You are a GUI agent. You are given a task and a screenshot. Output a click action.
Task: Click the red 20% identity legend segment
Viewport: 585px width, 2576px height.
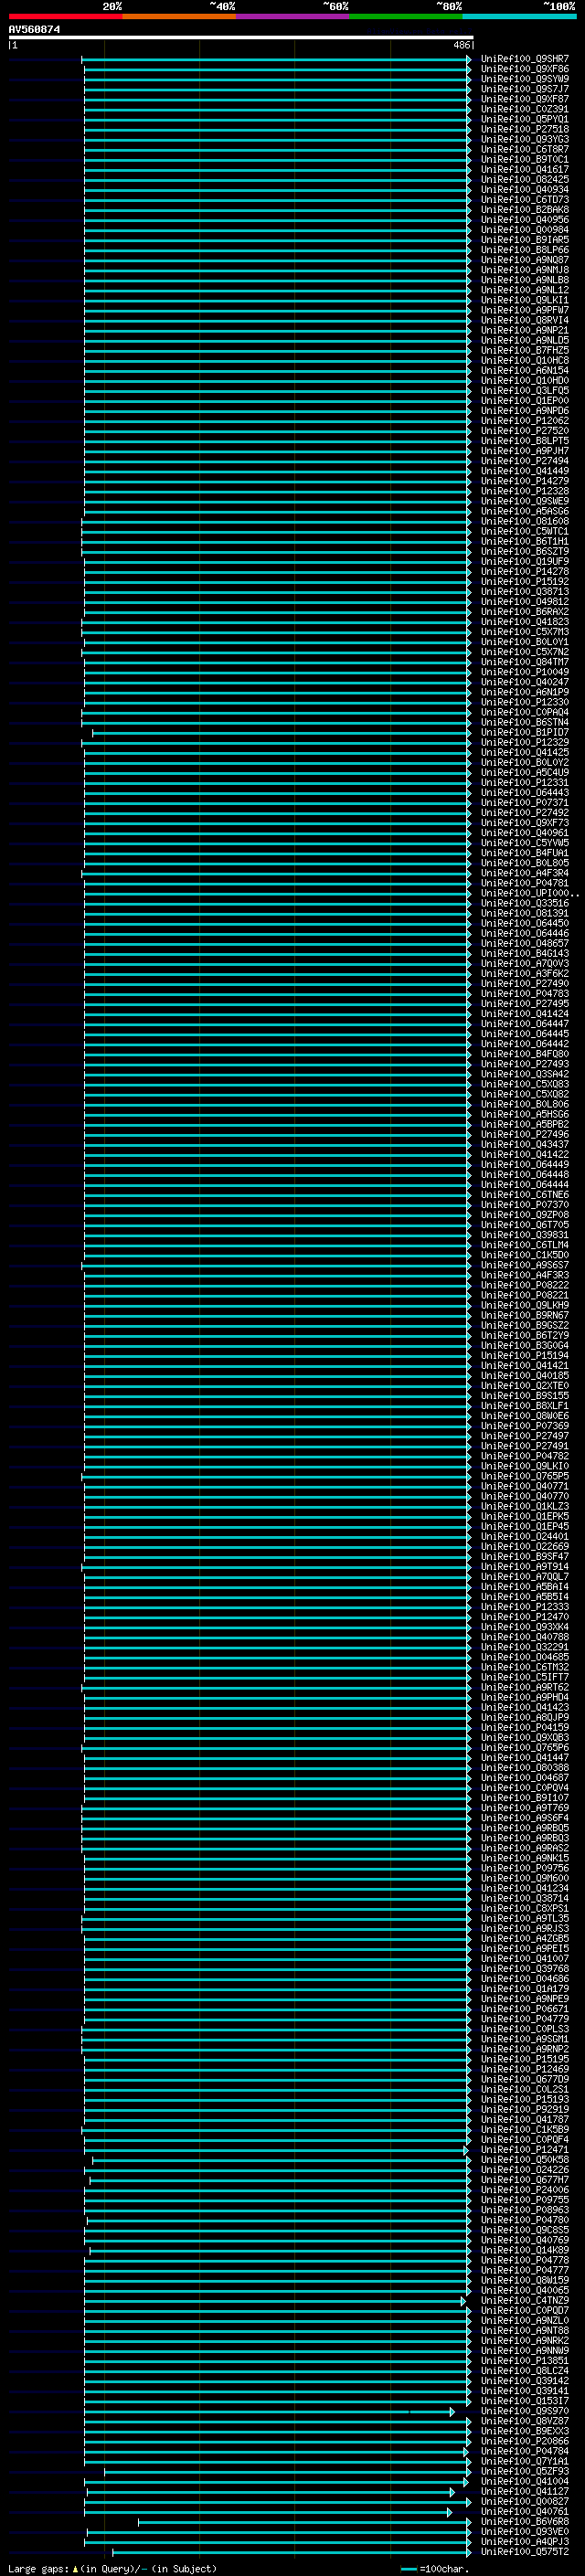65,16
